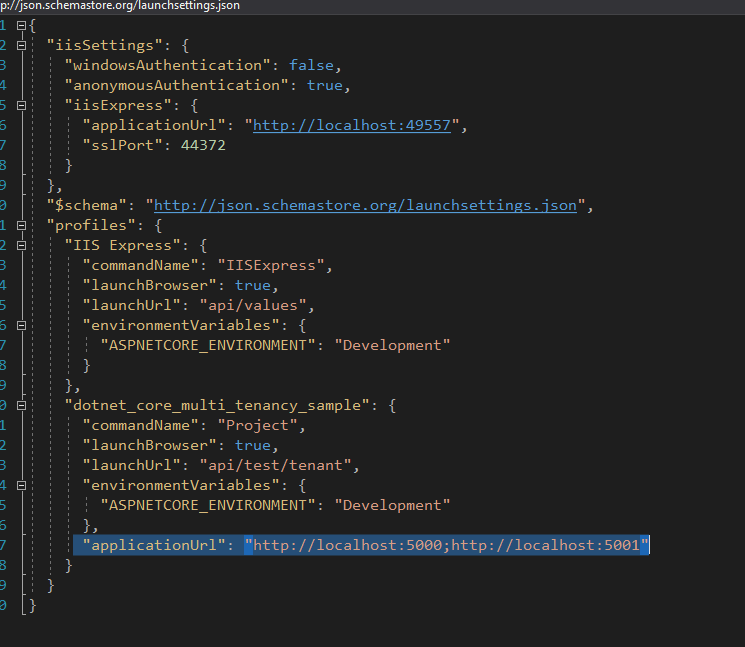Image resolution: width=745 pixels, height=647 pixels.
Task: Click "applicationUrl" key in iisExpress block
Action: 154,125
